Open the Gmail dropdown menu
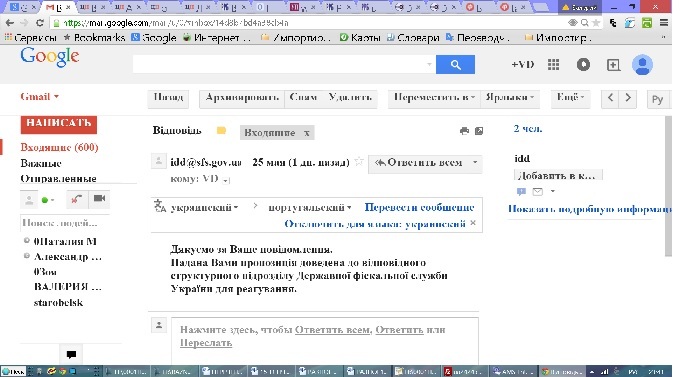The width and height of the screenshot is (681, 377). [x=40, y=96]
